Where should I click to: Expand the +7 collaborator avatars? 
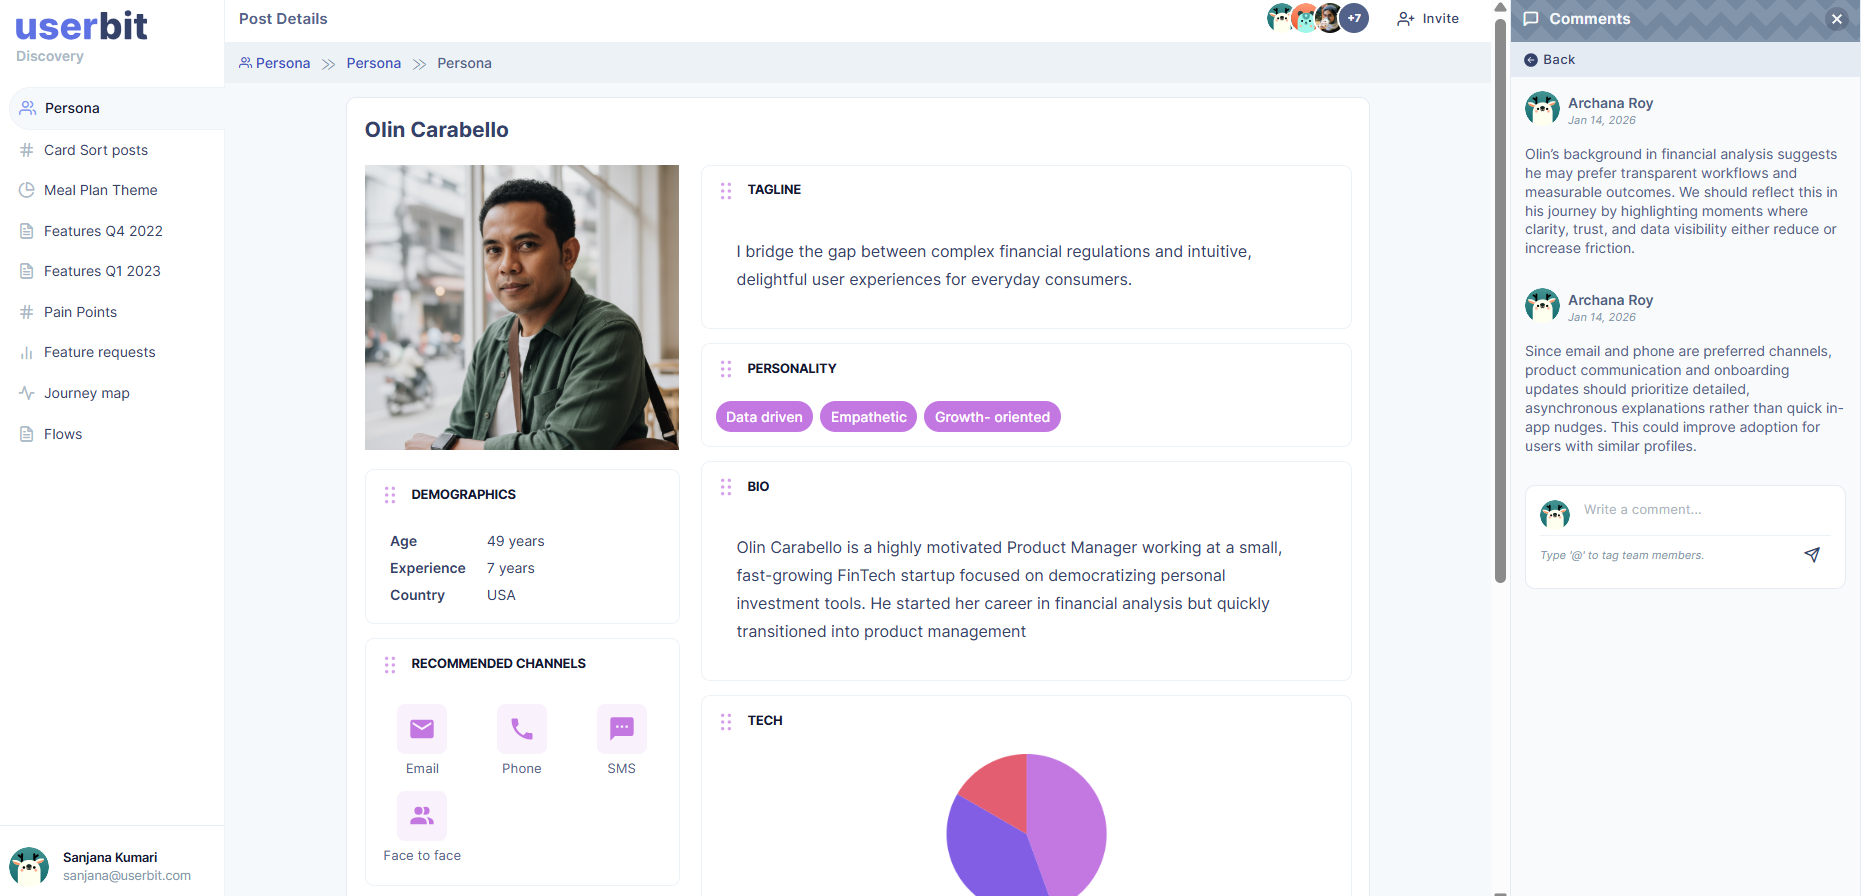[x=1355, y=17]
